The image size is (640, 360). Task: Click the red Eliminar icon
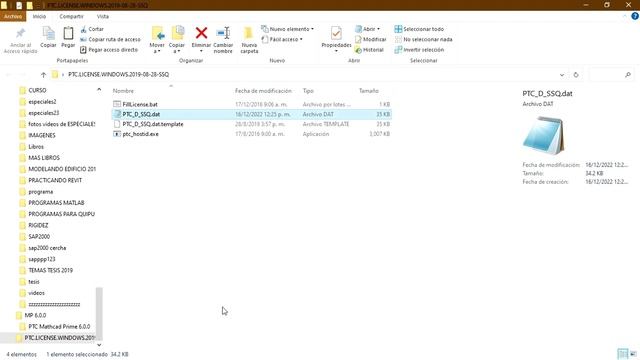tap(201, 33)
